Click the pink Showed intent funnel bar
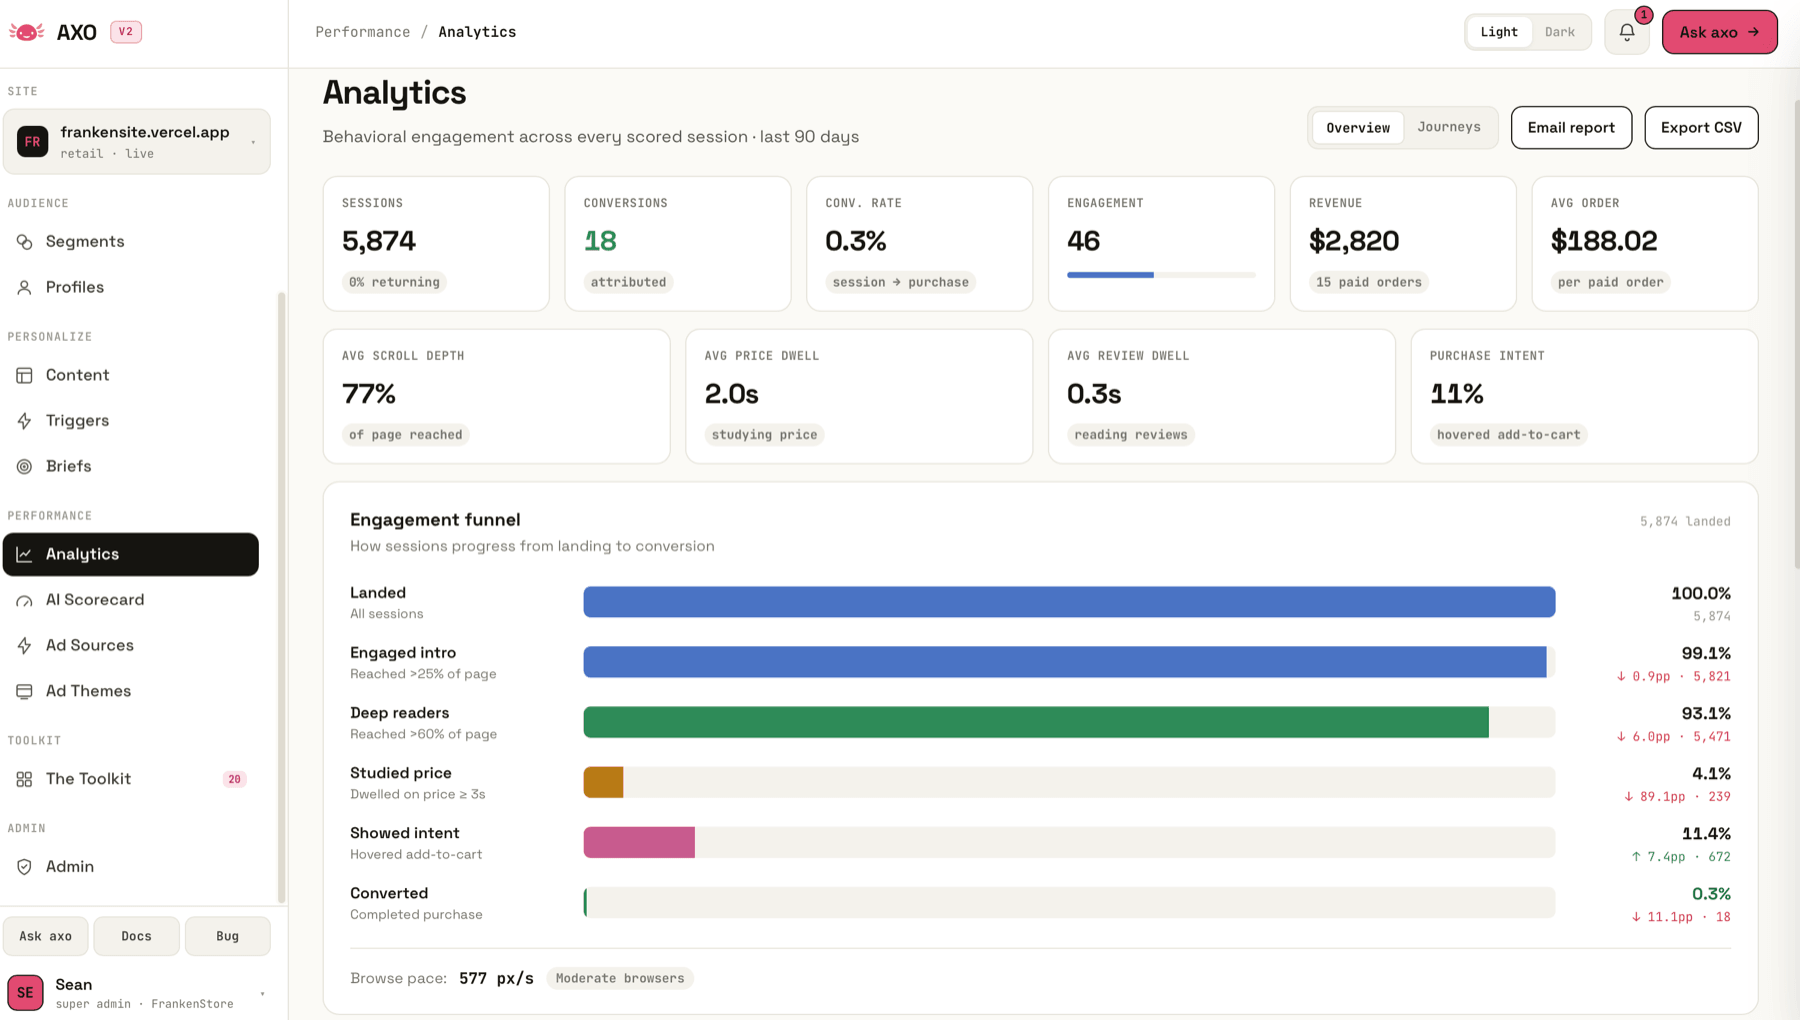This screenshot has width=1800, height=1020. point(639,842)
